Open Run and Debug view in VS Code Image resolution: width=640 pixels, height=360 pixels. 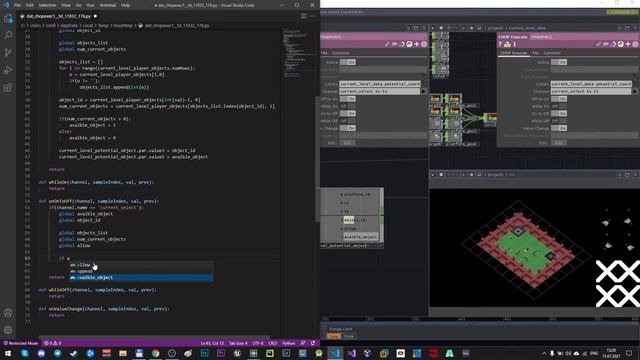(x=8, y=70)
